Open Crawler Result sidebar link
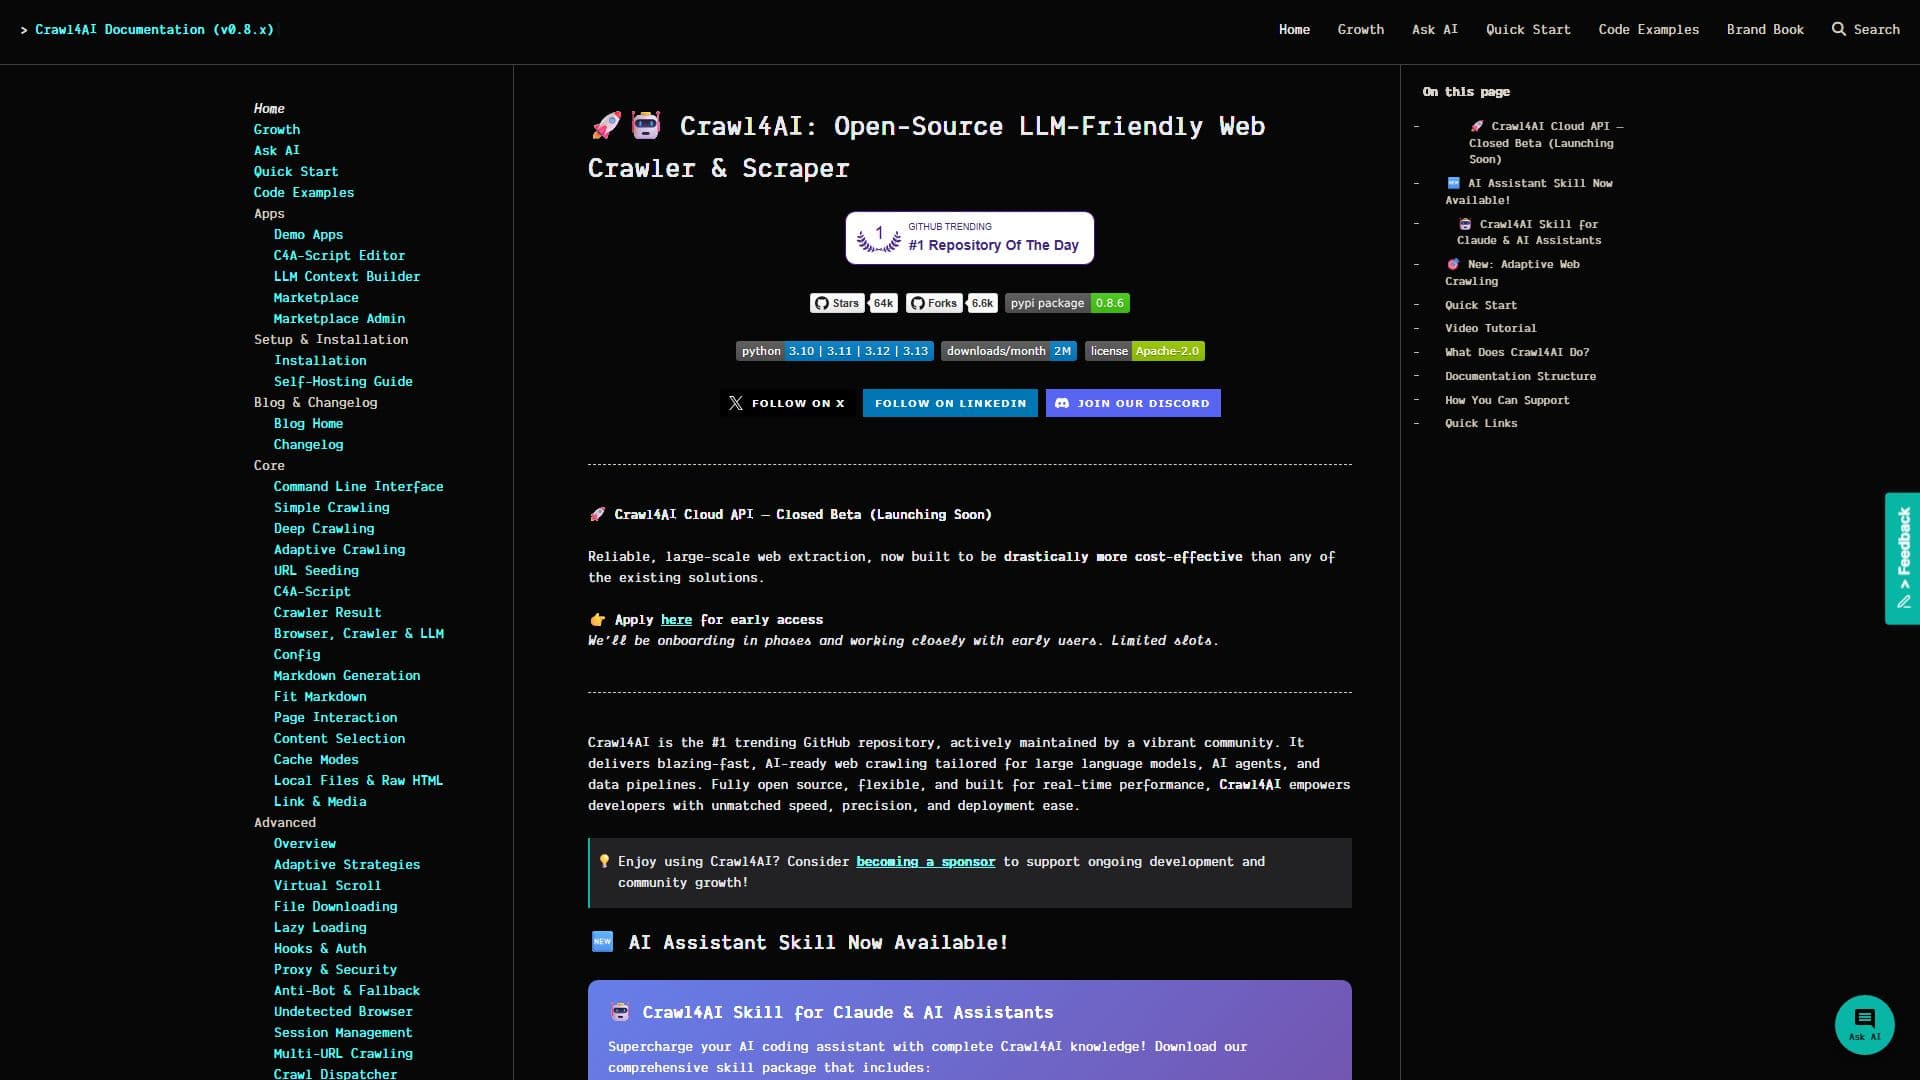Screen dimensions: 1920x1080 327,613
